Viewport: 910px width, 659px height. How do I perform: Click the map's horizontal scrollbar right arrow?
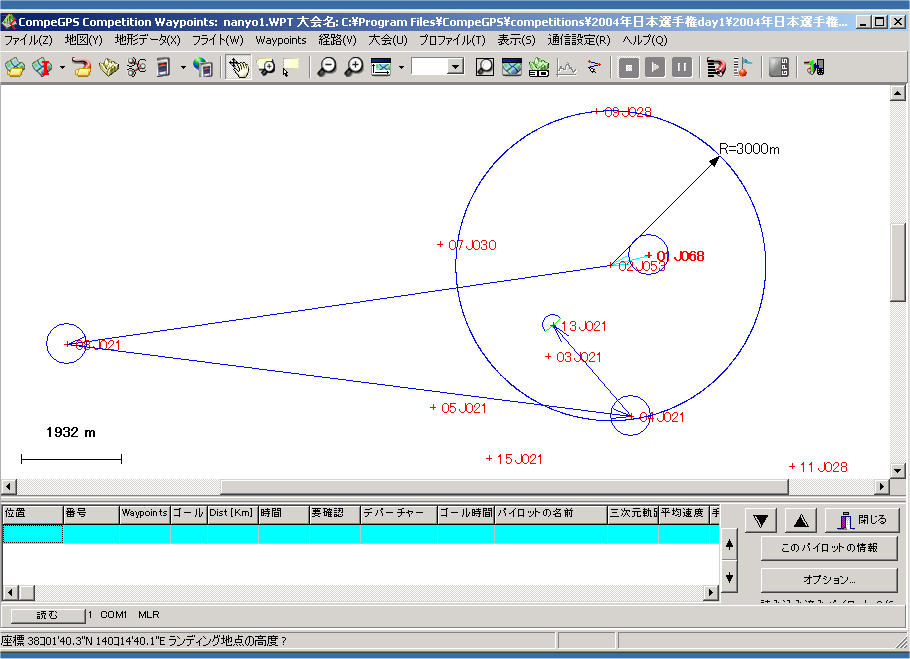882,486
